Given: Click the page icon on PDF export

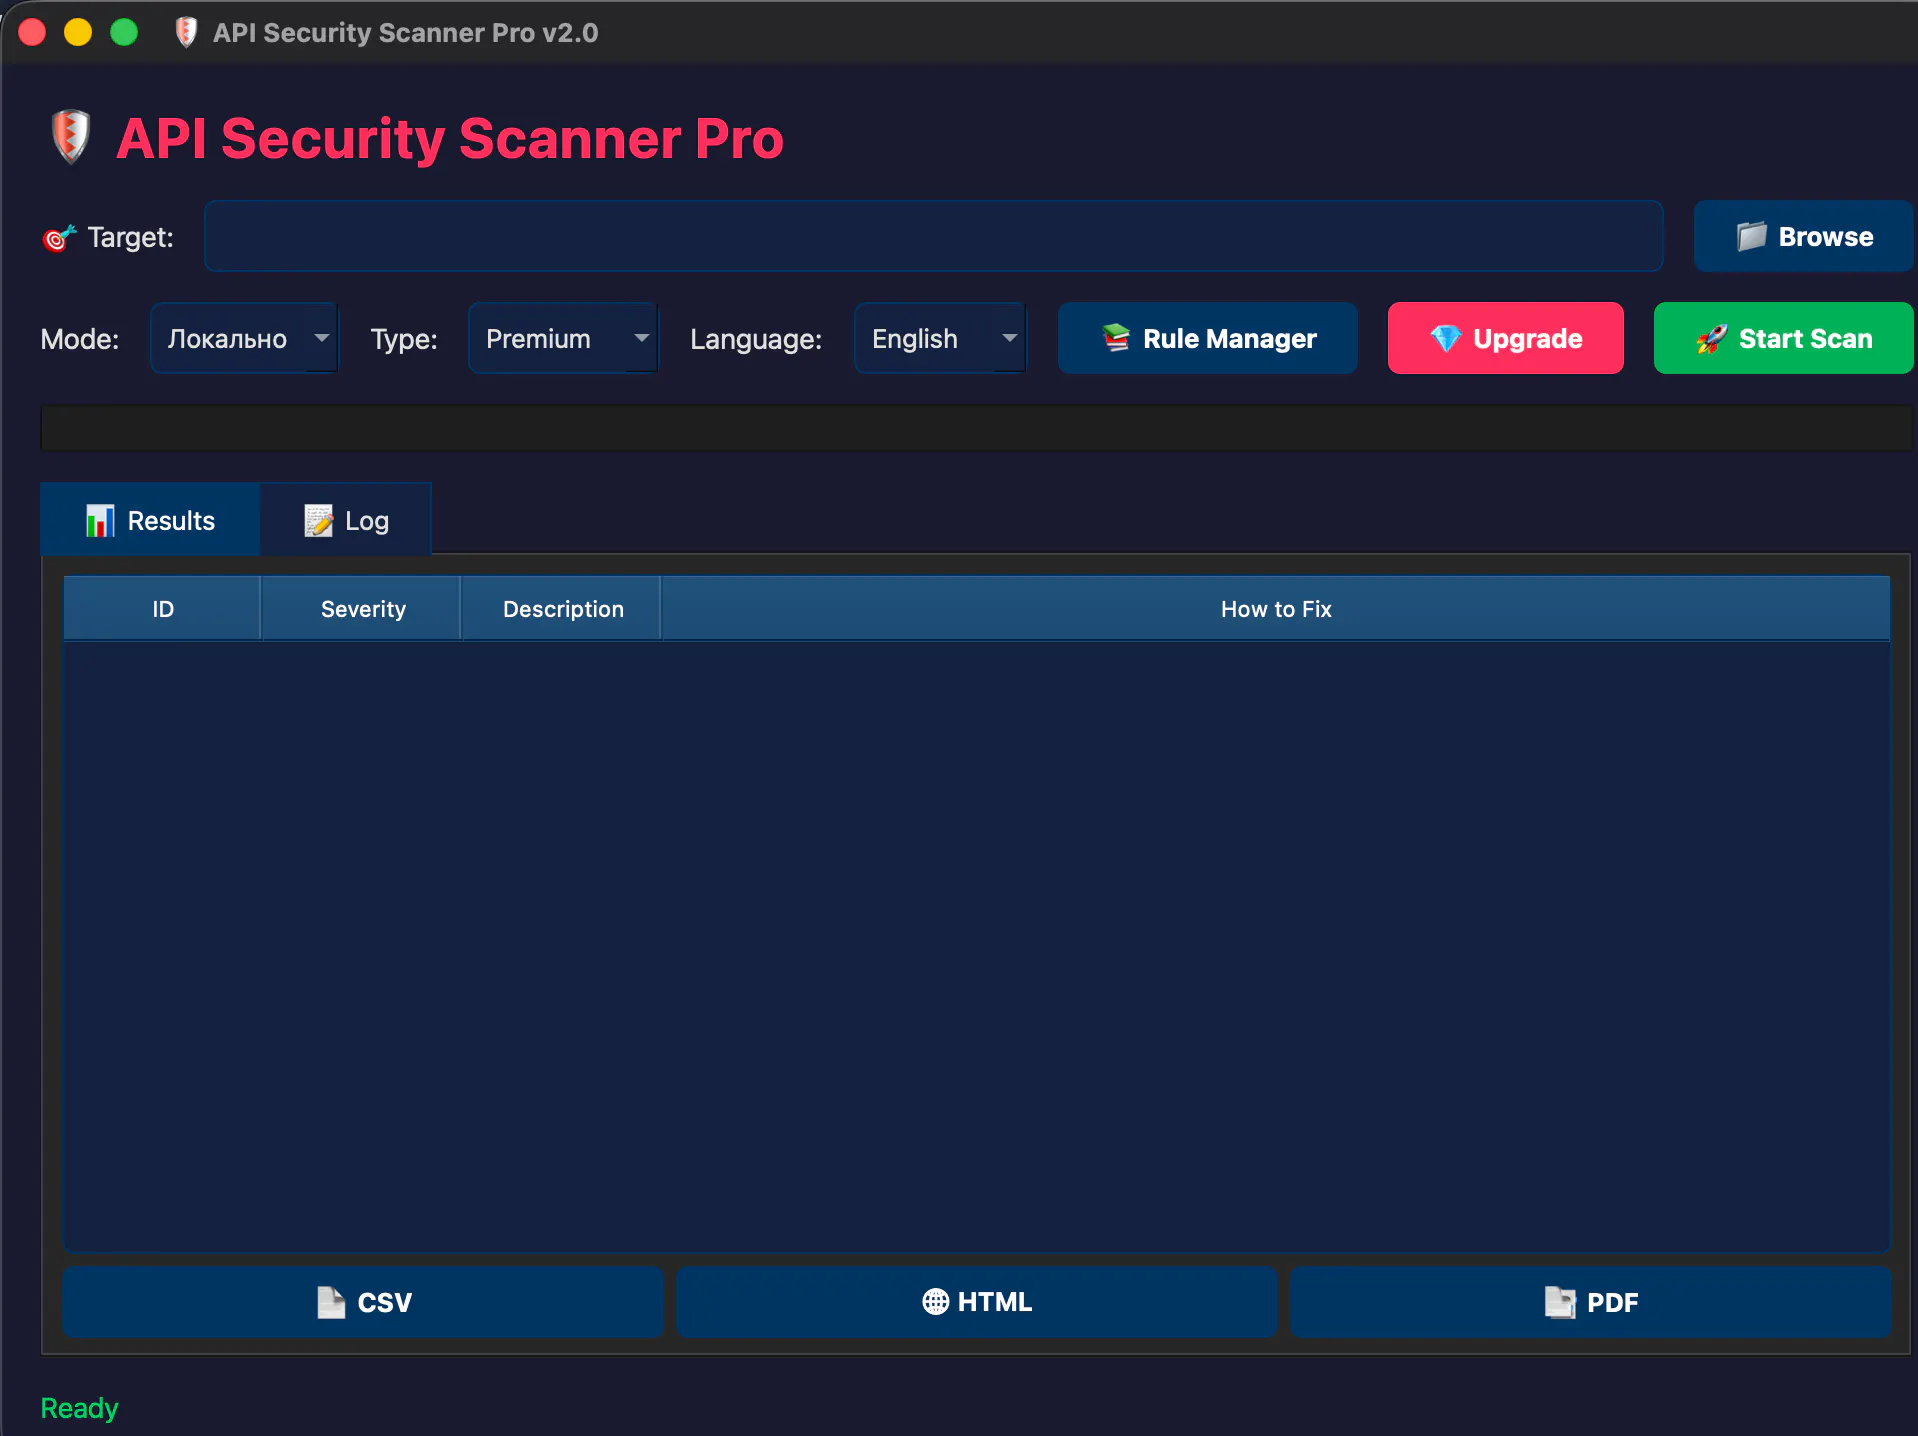Looking at the screenshot, I should pyautogui.click(x=1560, y=1302).
